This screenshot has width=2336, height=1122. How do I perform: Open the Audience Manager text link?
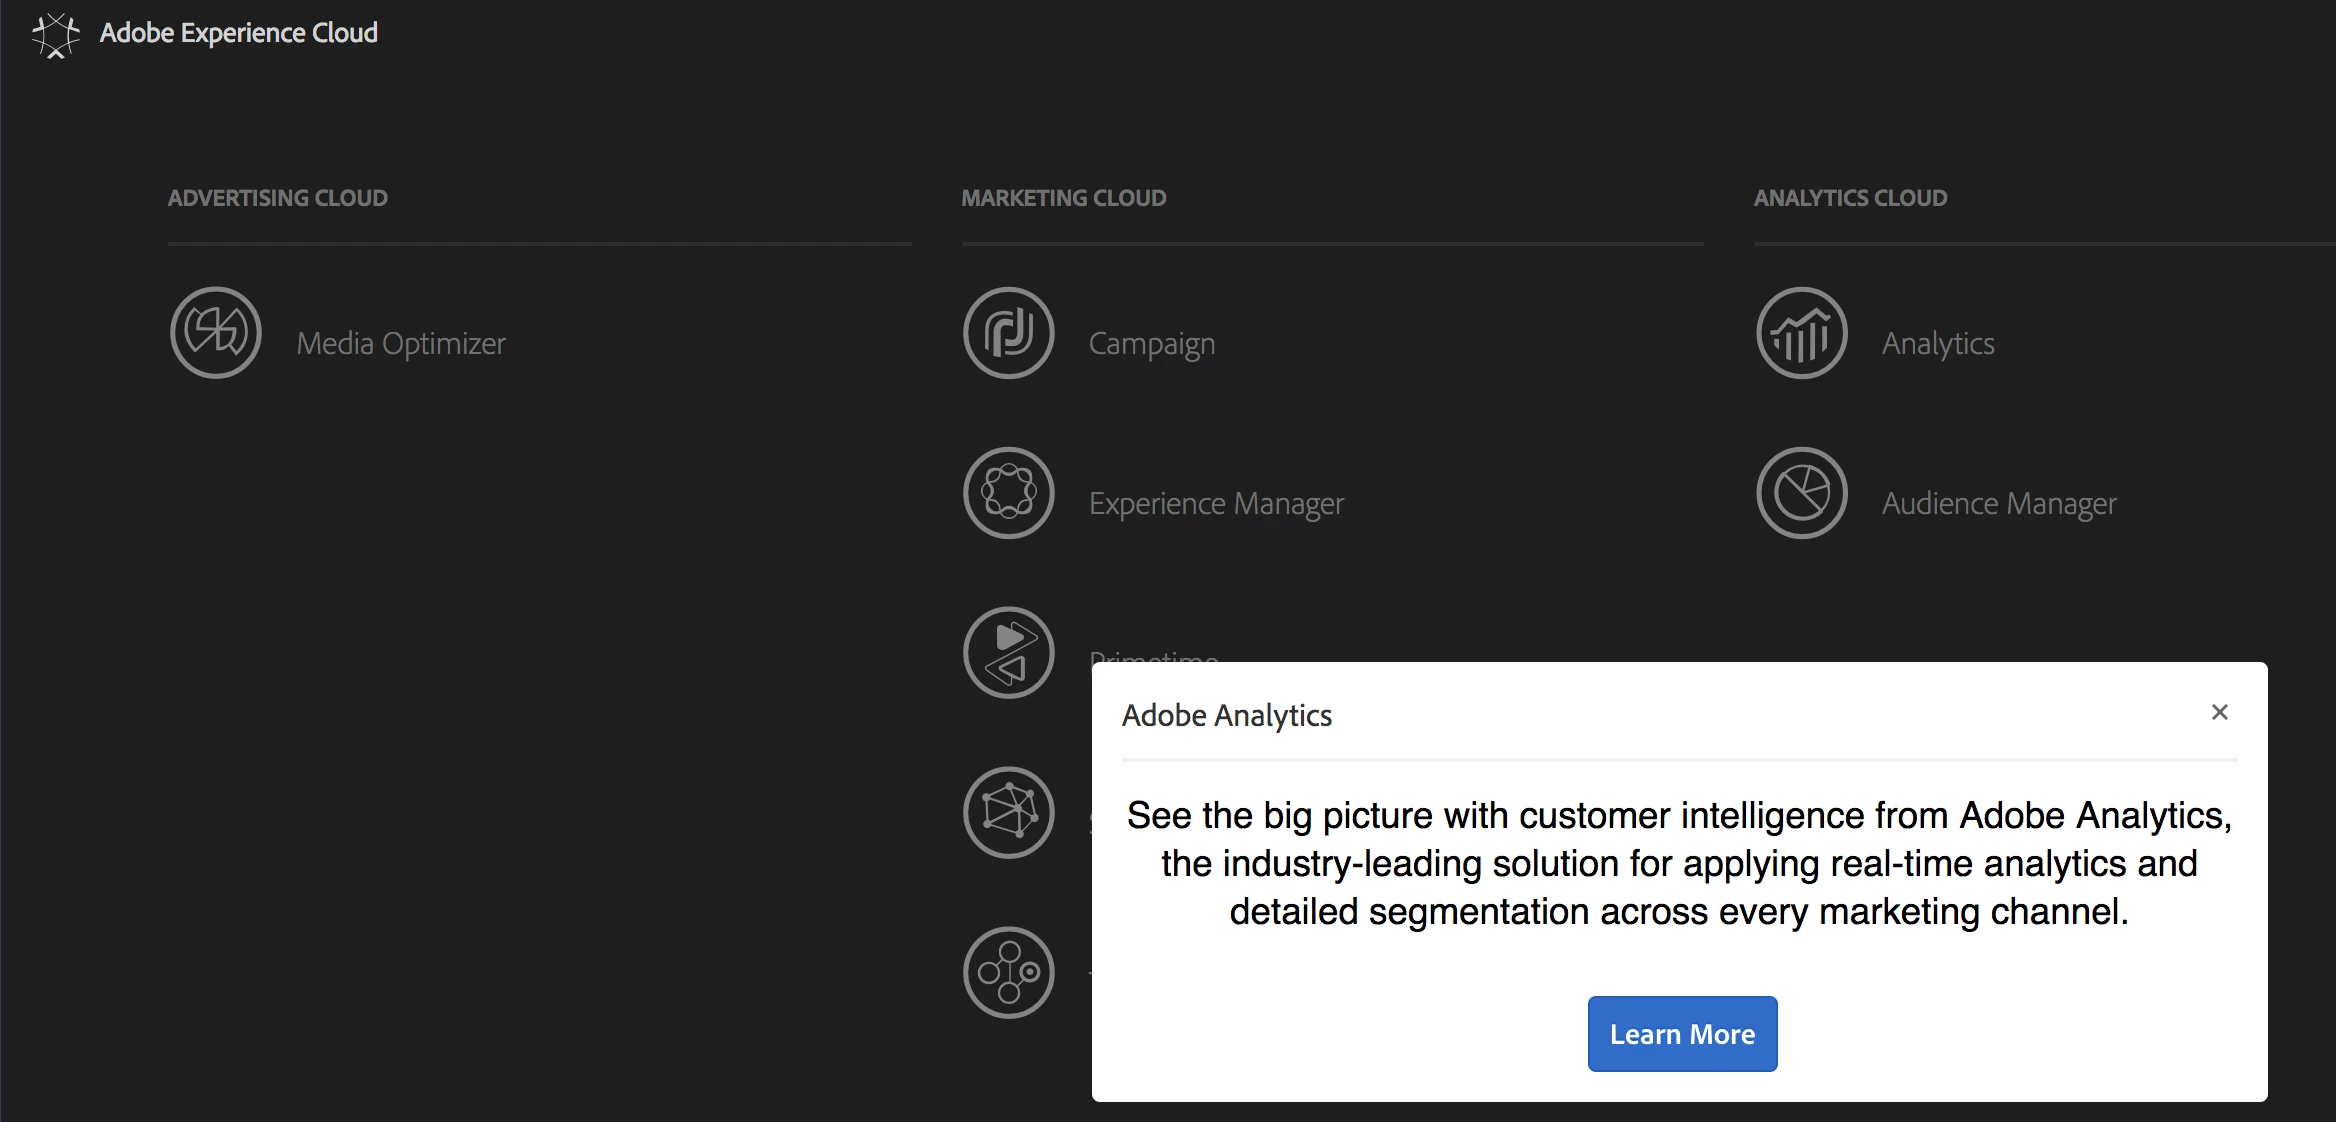point(1998,503)
